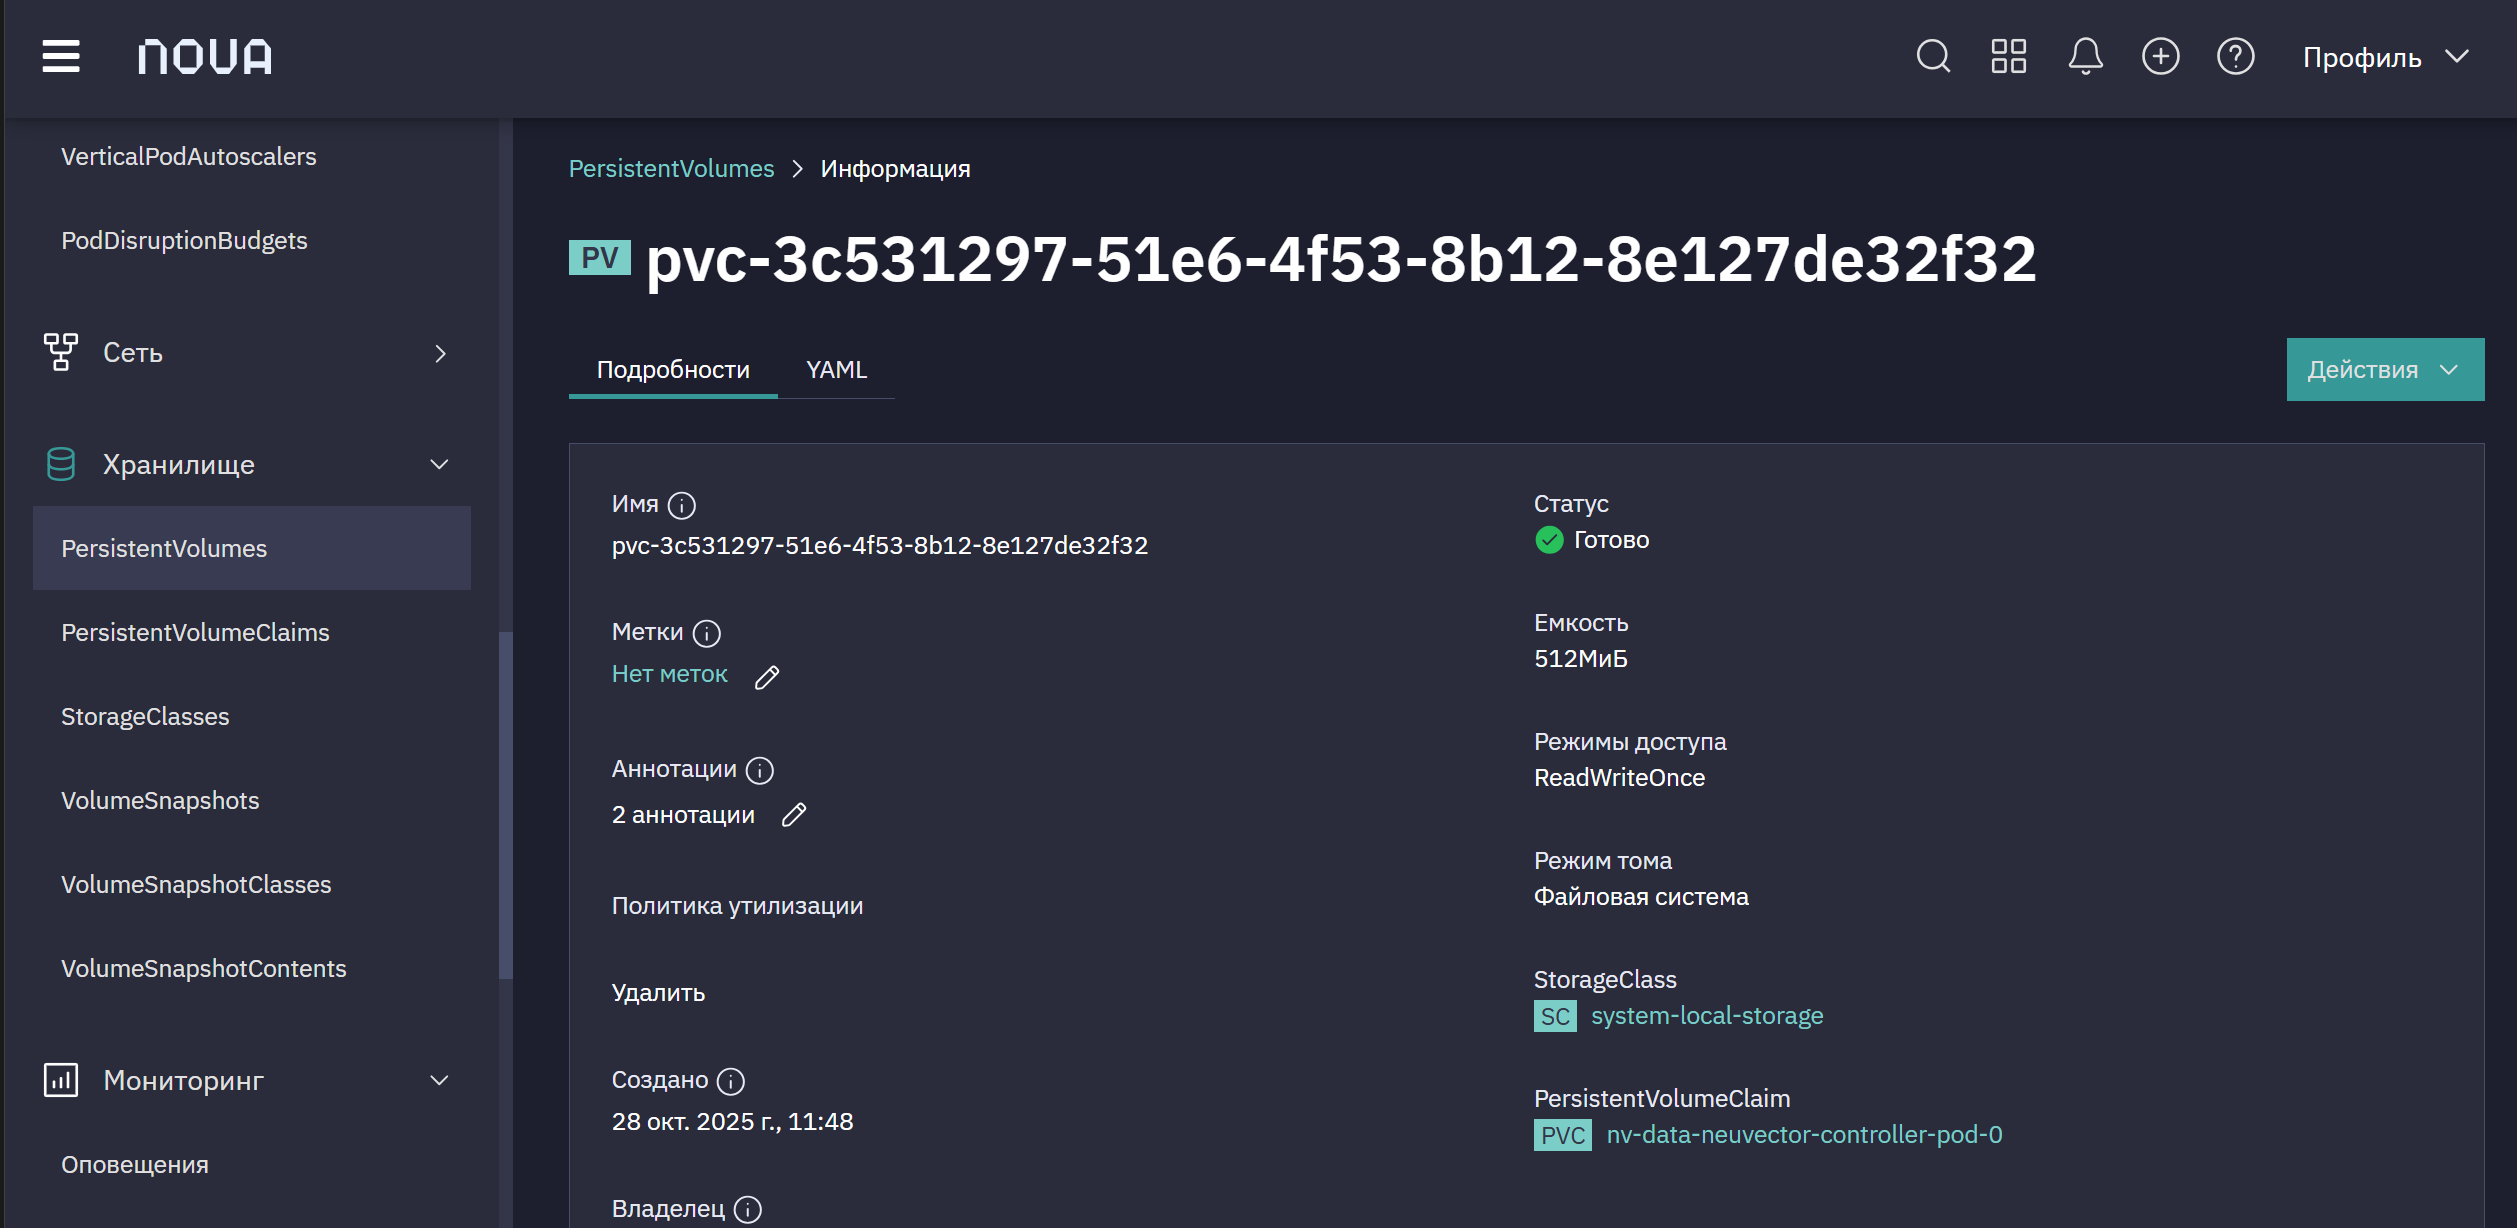Click the Удалить reclaim policy value
This screenshot has height=1228, width=2517.
tap(658, 993)
